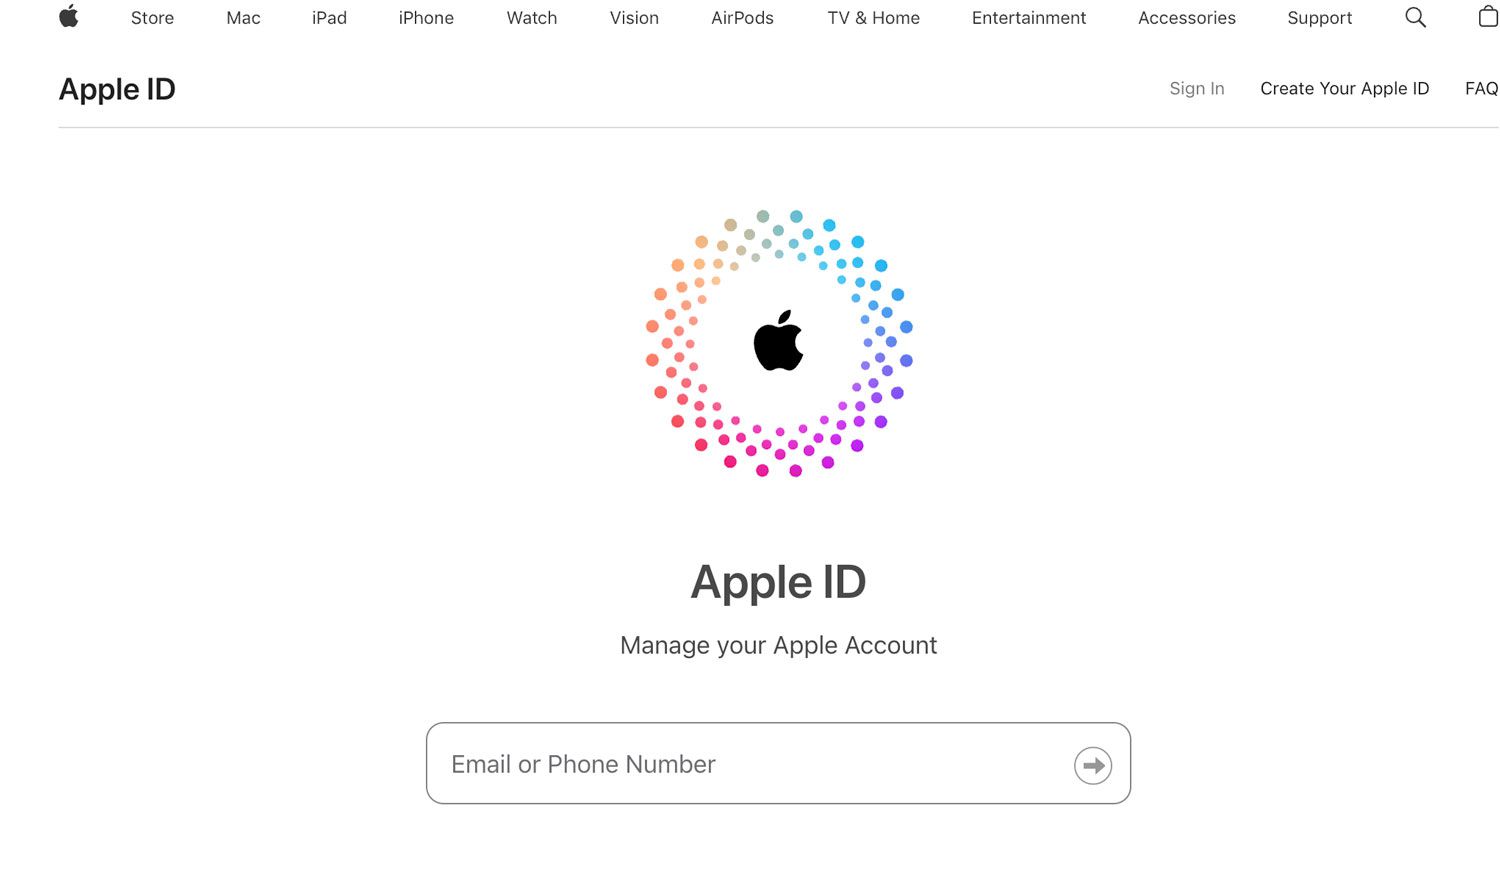Screen dimensions: 1500x876
Task: Click the Apple logo in navigation bar
Action: [69, 17]
